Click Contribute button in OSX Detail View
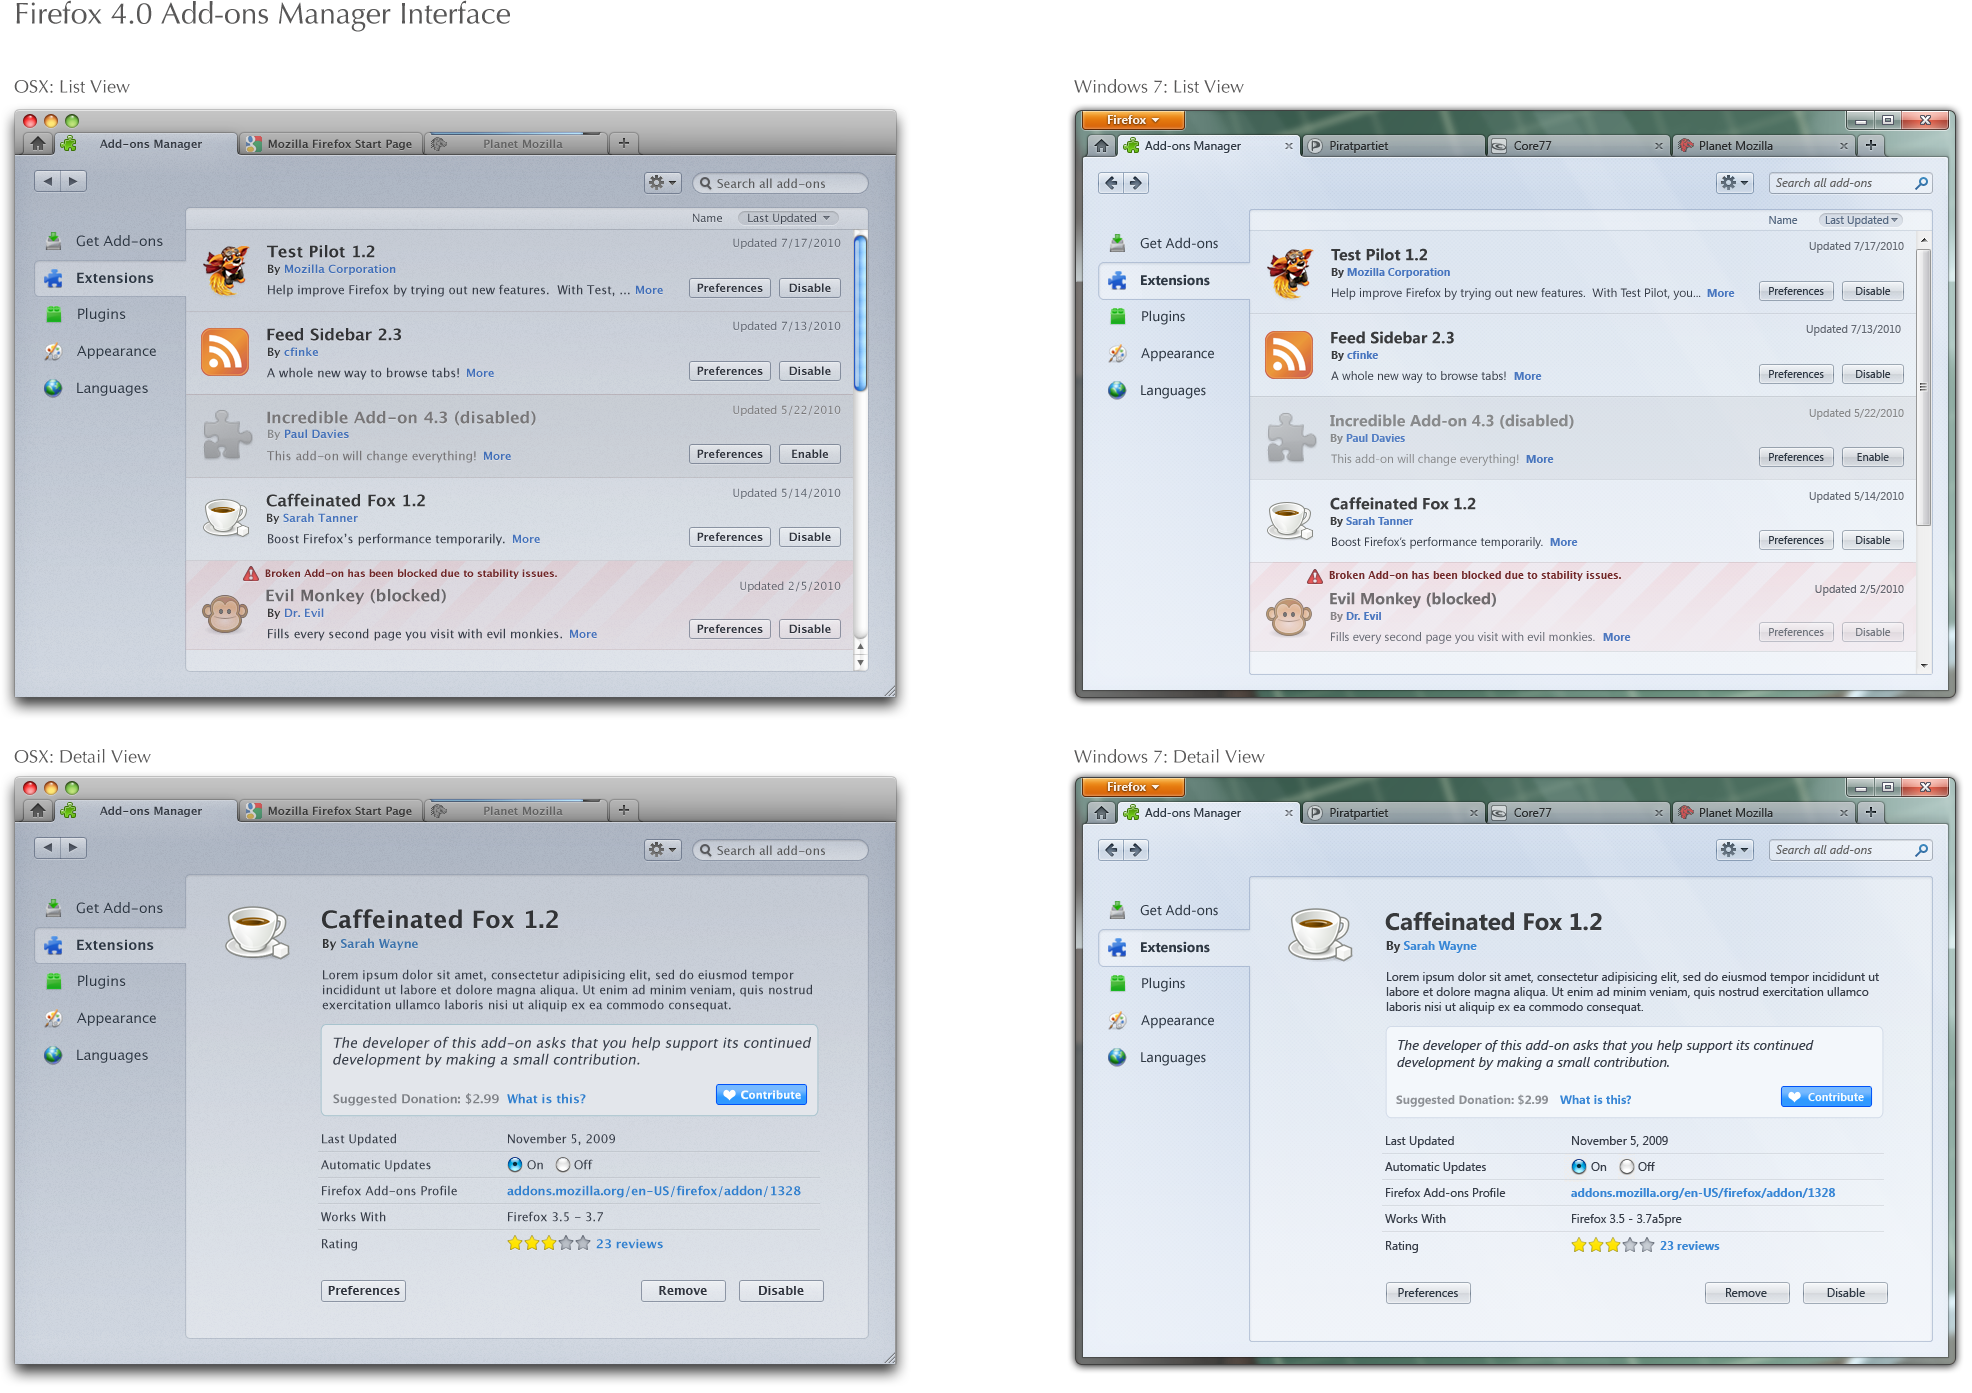The height and width of the screenshot is (1393, 1972). coord(762,1095)
